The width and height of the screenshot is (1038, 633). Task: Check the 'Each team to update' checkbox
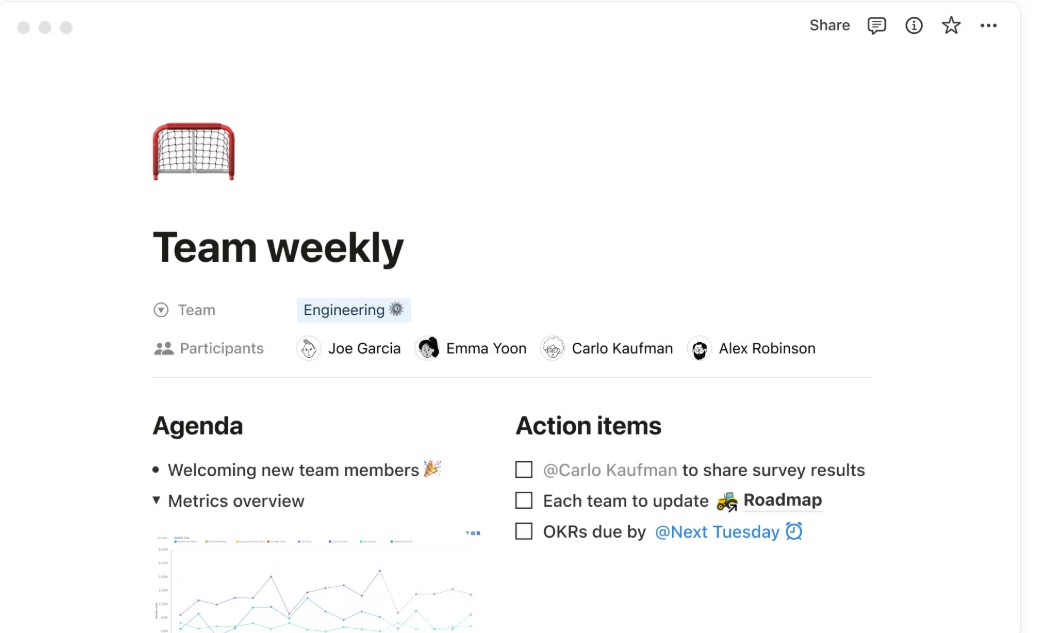pyautogui.click(x=524, y=501)
